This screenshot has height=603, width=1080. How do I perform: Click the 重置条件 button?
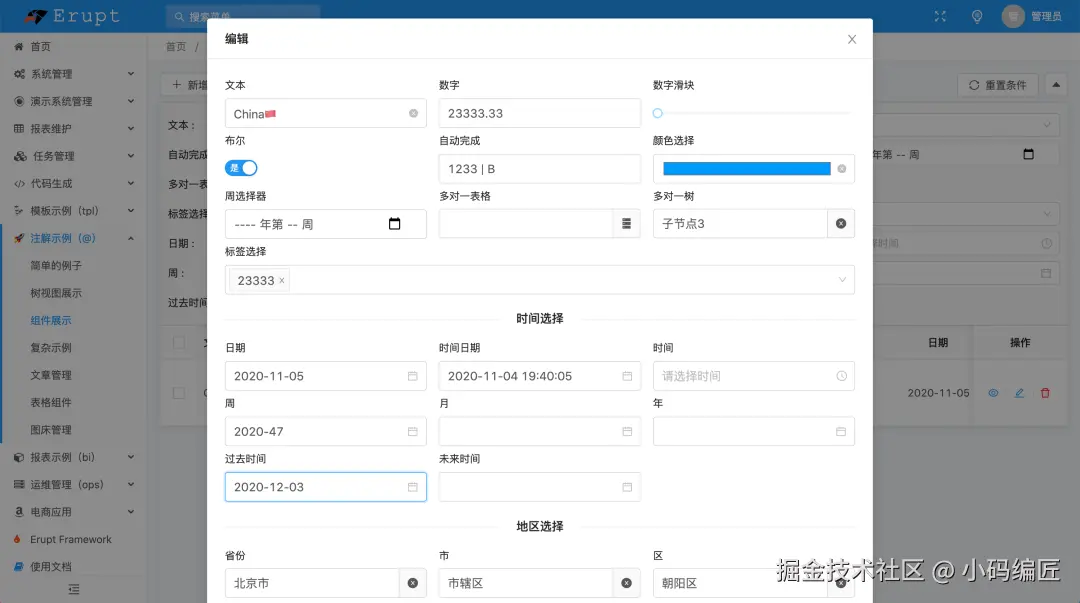[998, 85]
